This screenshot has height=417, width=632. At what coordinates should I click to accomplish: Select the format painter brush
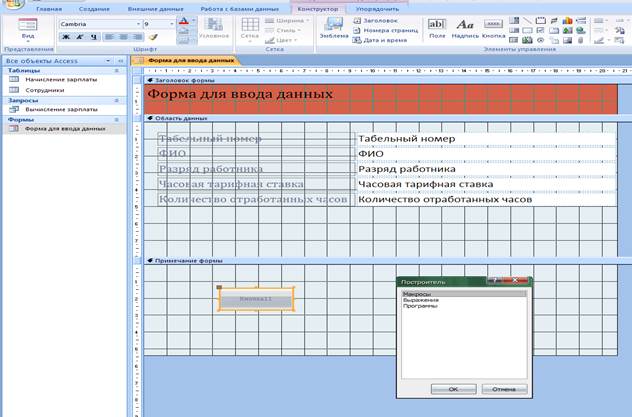(x=153, y=37)
